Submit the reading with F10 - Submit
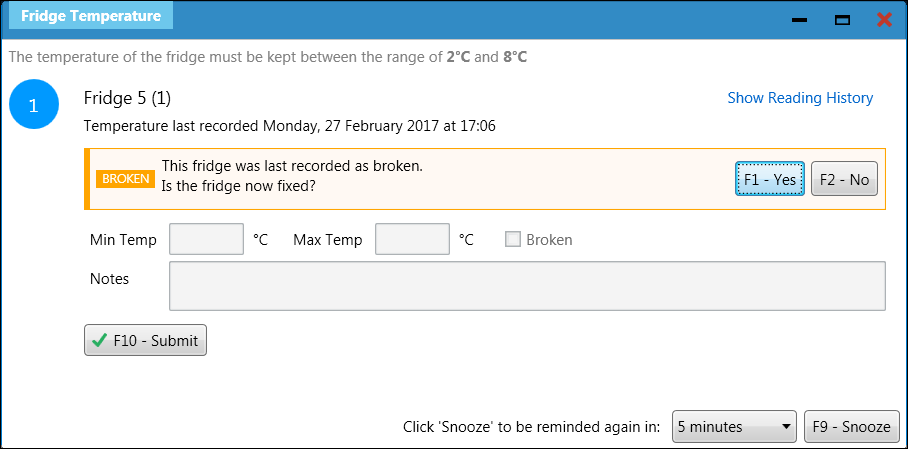Image resolution: width=908 pixels, height=449 pixels. 146,340
